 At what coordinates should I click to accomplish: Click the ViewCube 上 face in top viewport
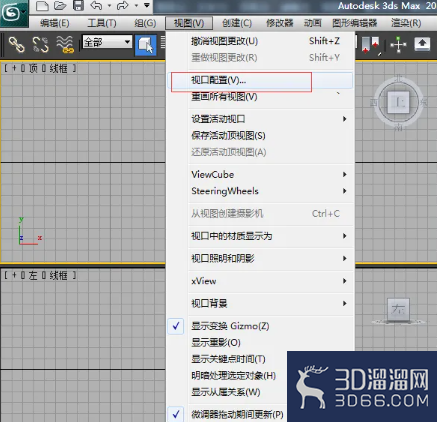pos(398,102)
